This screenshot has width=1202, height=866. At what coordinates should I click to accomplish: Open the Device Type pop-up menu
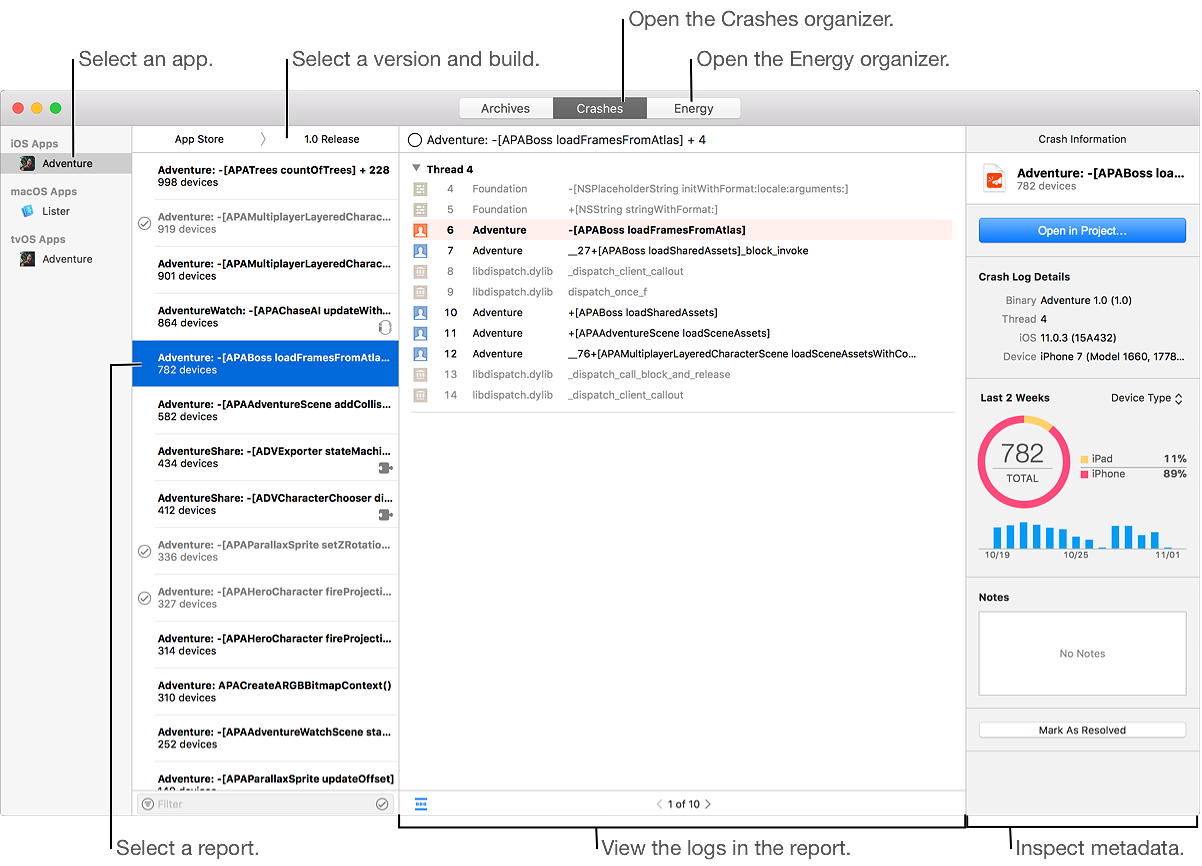(x=1147, y=398)
